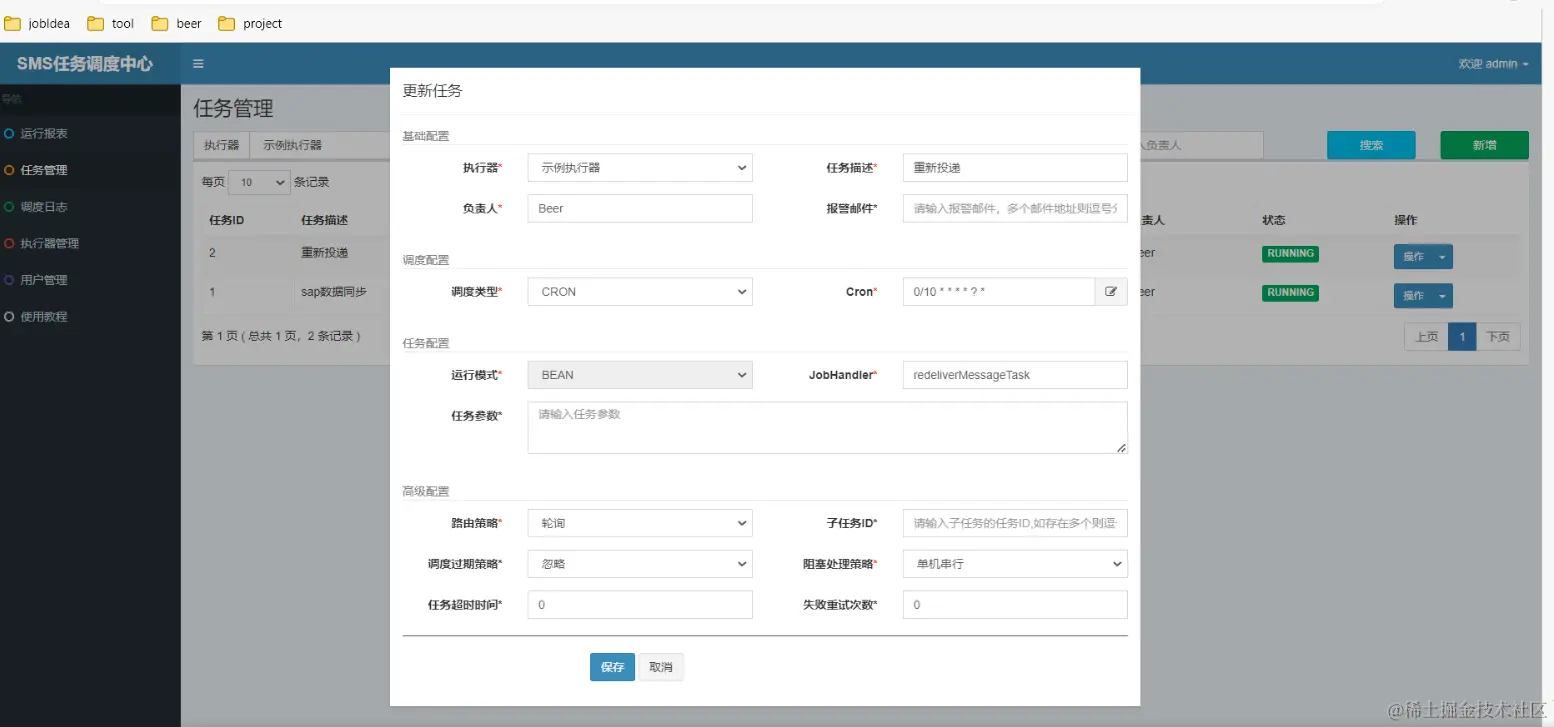Open the 调度过期策略 忽略 dropdown
This screenshot has height=727, width=1554.
tap(640, 564)
